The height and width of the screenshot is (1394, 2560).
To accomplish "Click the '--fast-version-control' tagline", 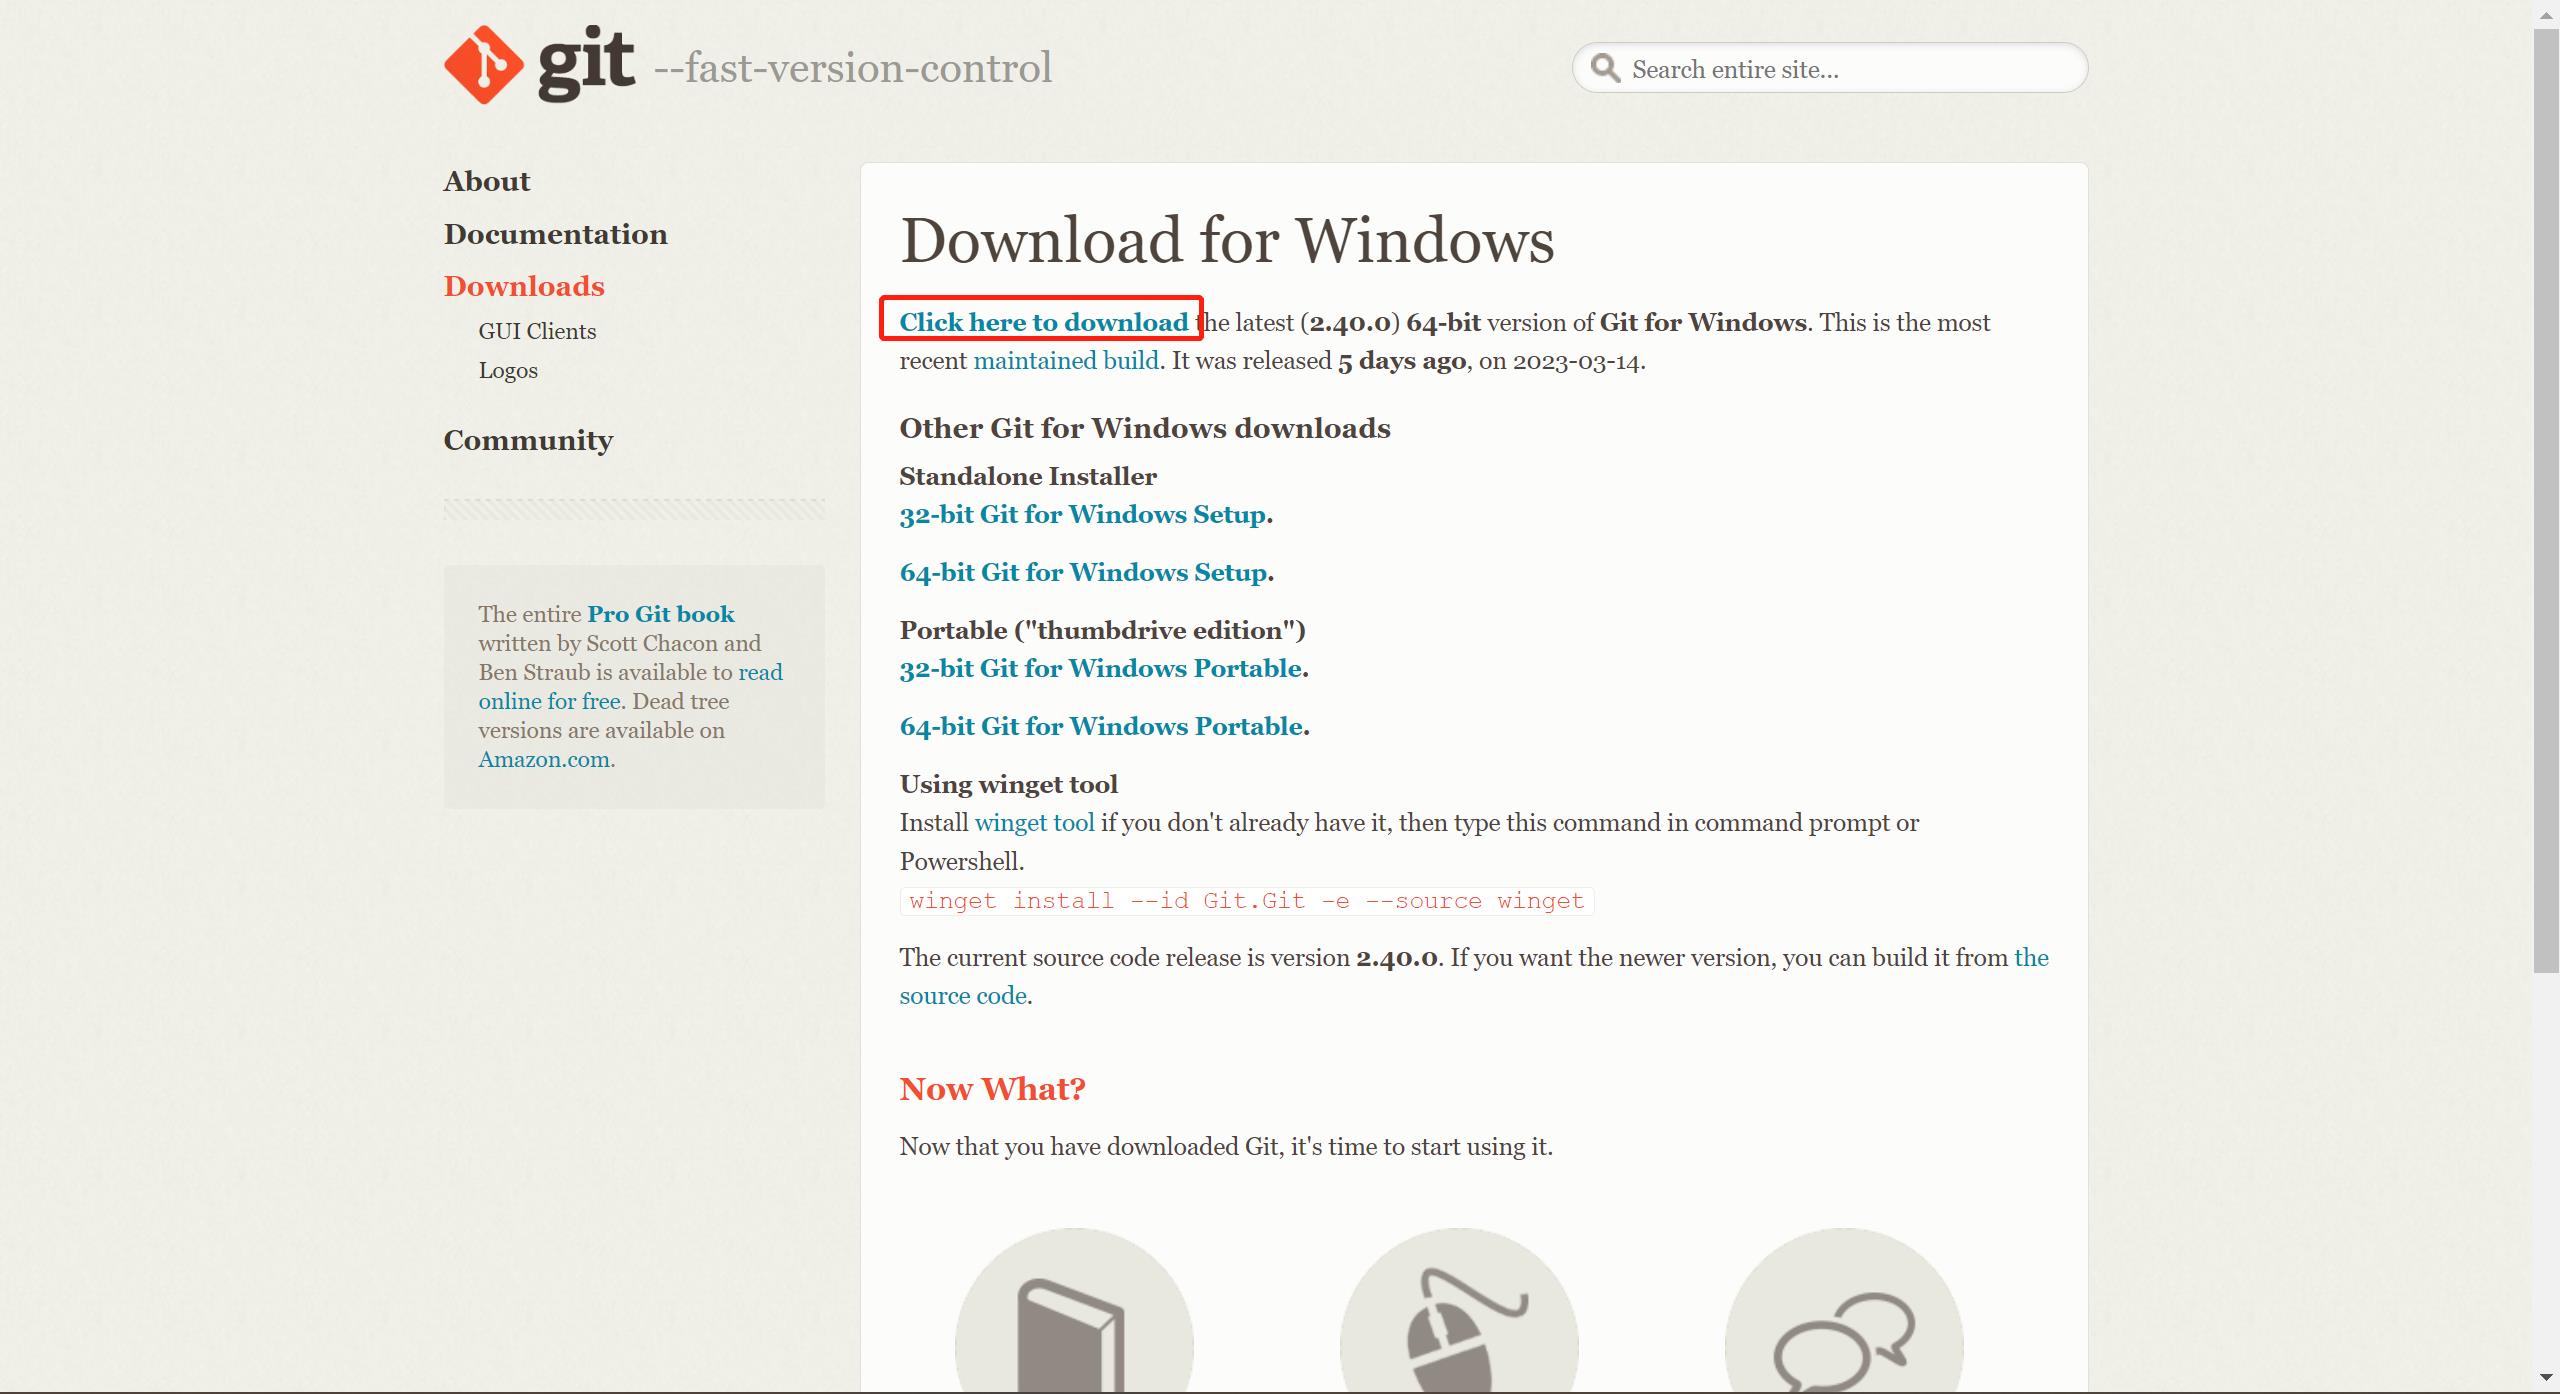I will [852, 68].
